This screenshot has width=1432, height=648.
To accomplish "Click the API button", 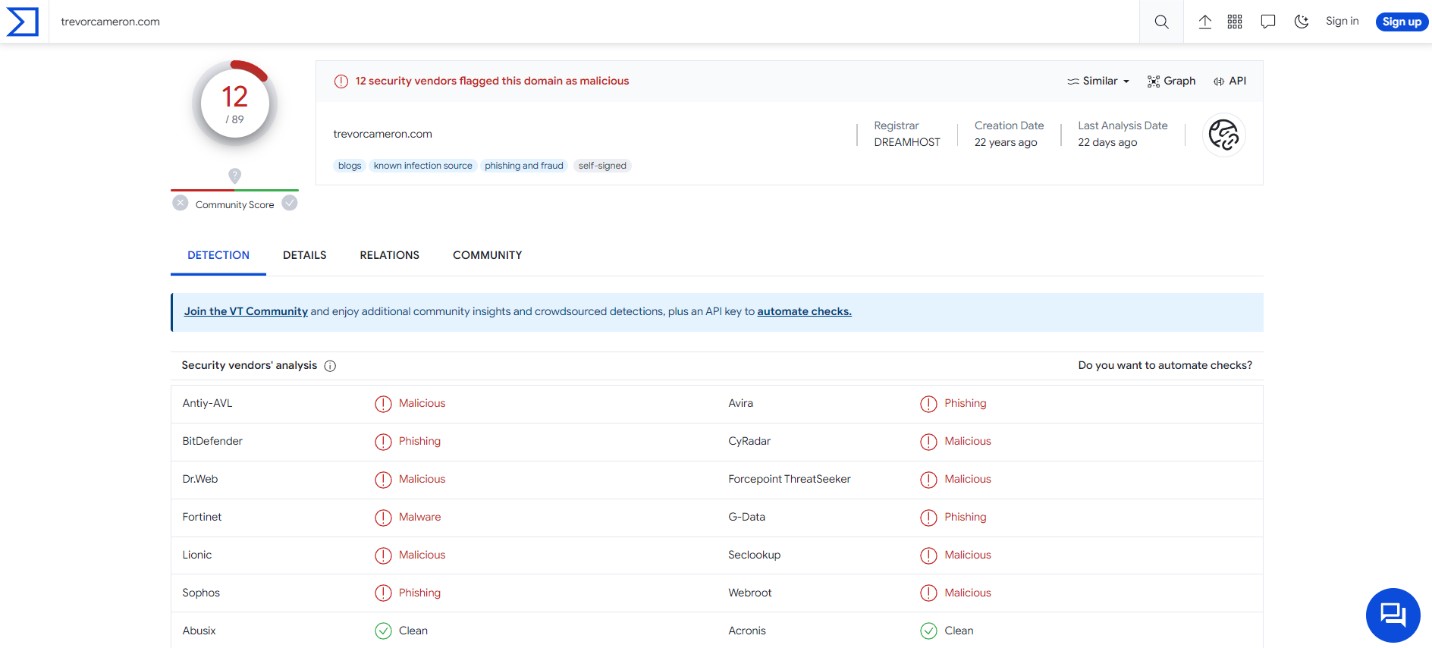I will tap(1229, 81).
